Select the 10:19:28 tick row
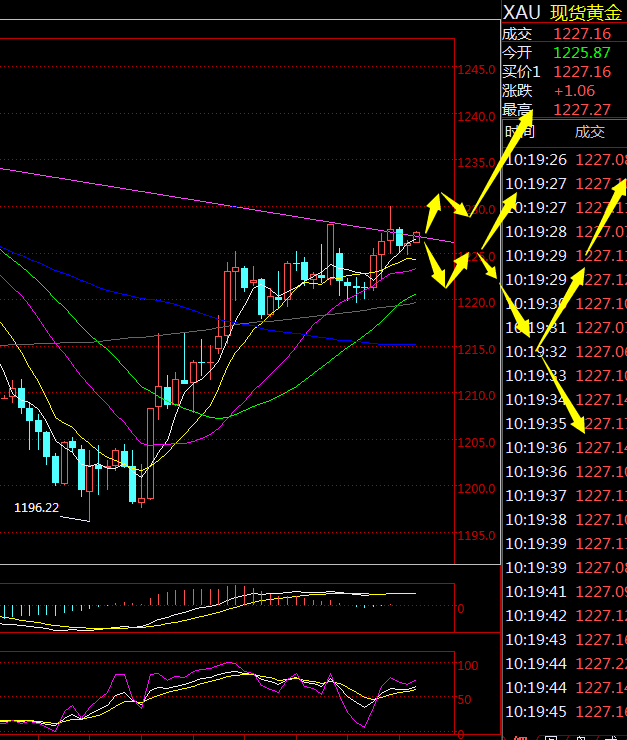This screenshot has height=740, width=627. tap(565, 232)
